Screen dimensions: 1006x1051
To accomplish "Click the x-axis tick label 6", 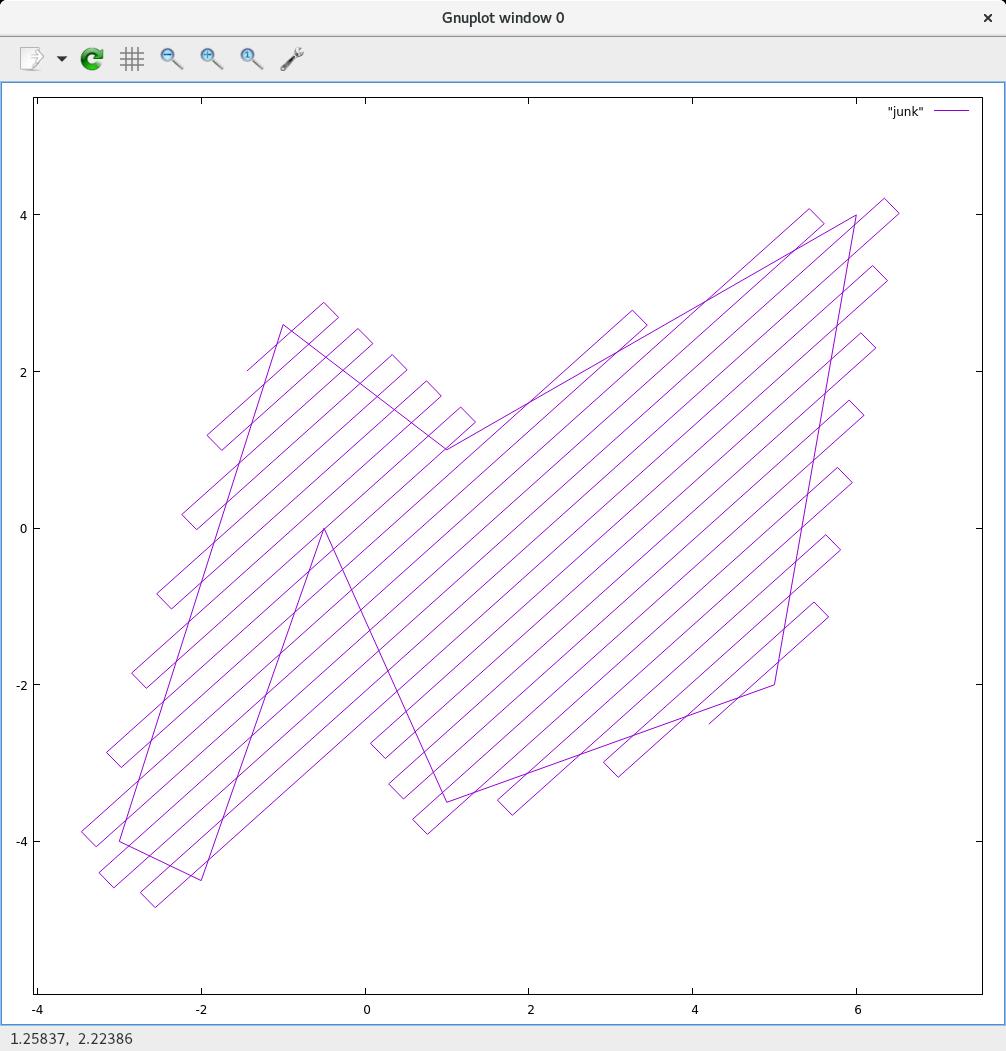I will point(857,1009).
